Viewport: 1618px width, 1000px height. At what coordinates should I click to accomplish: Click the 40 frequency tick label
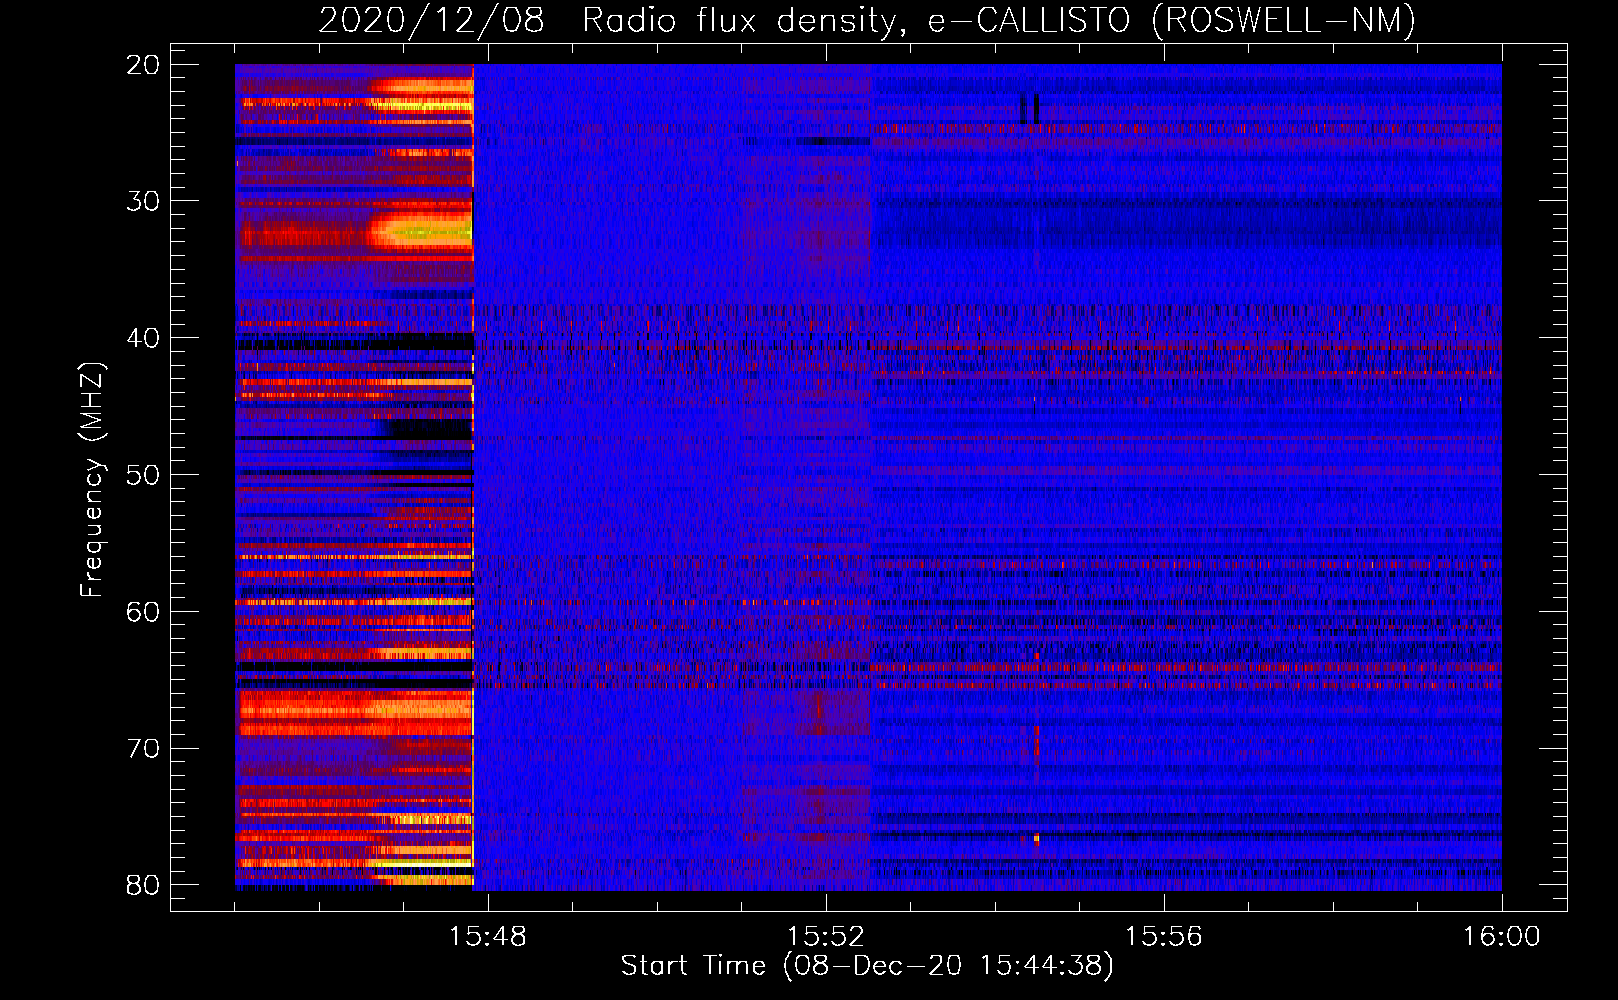(x=144, y=338)
